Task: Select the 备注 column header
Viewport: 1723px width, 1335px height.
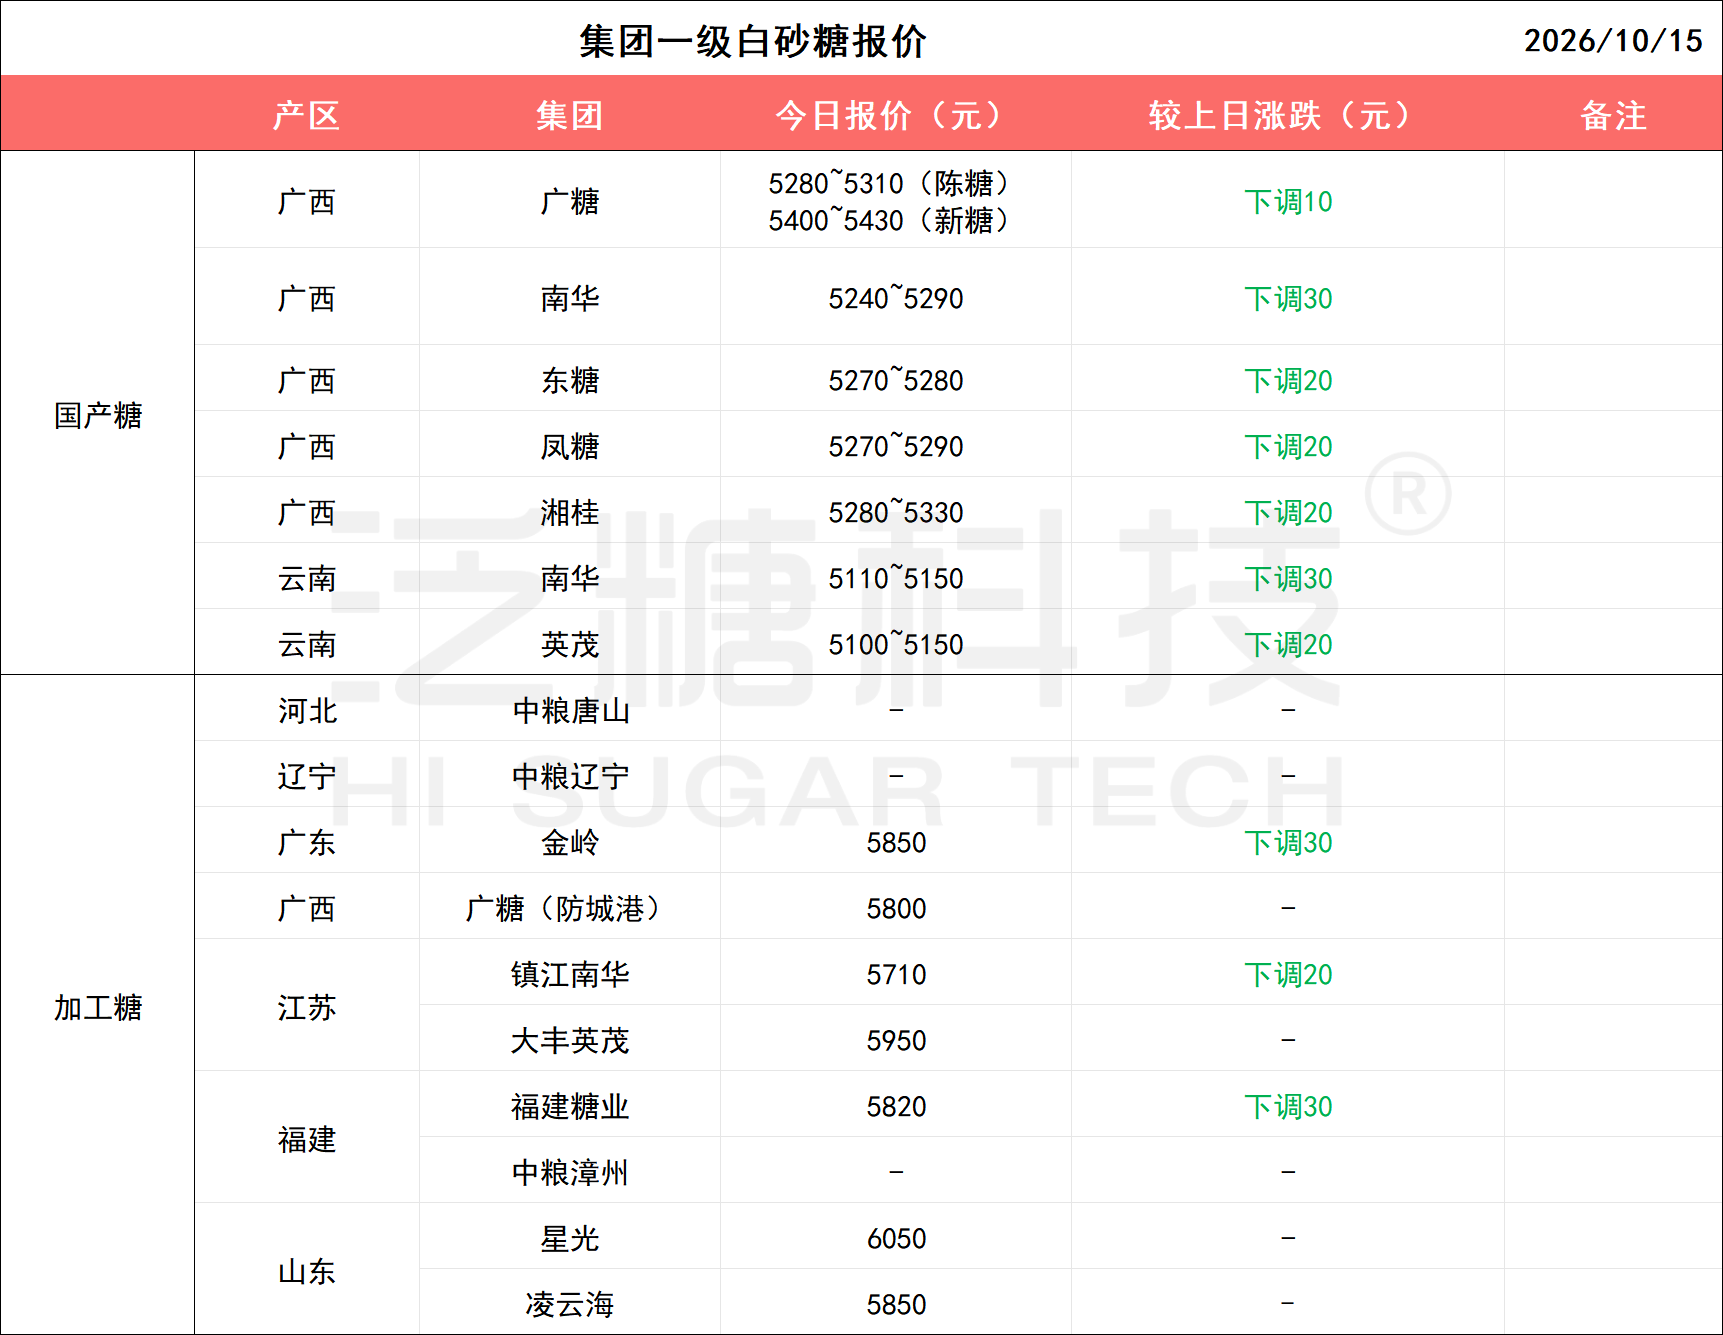Action: point(1612,115)
